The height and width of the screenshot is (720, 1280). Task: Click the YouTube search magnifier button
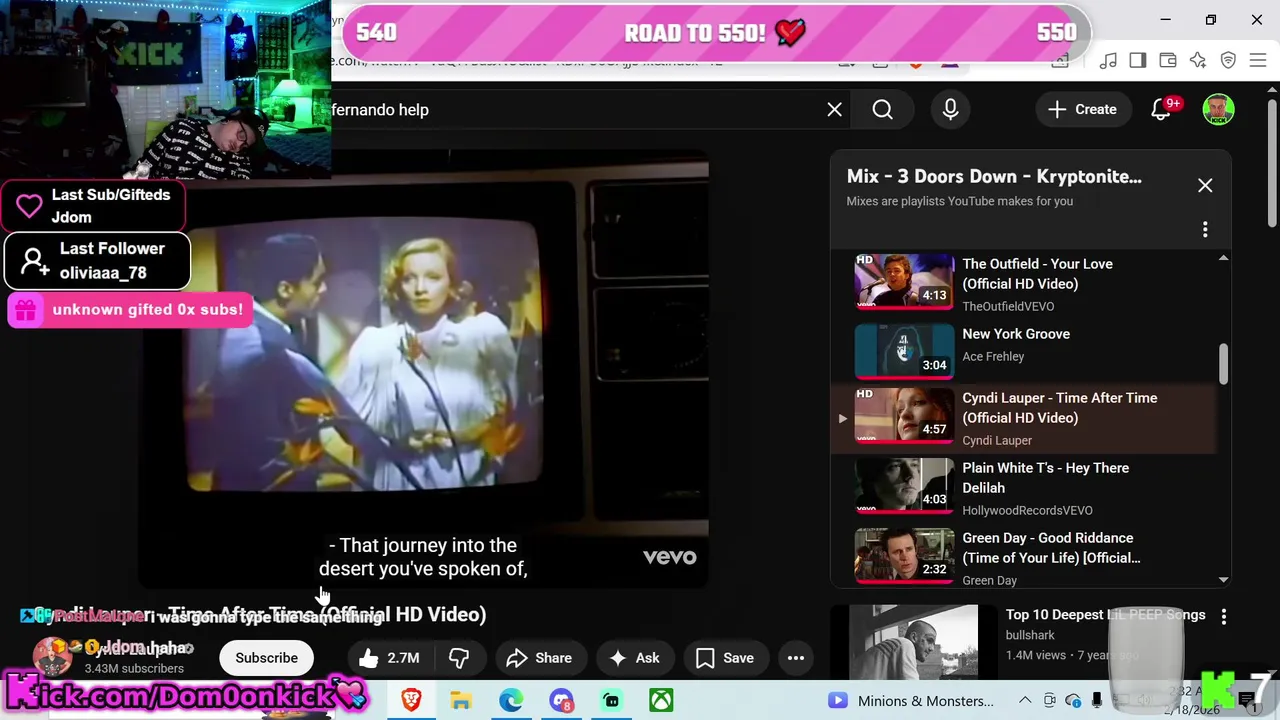click(882, 110)
